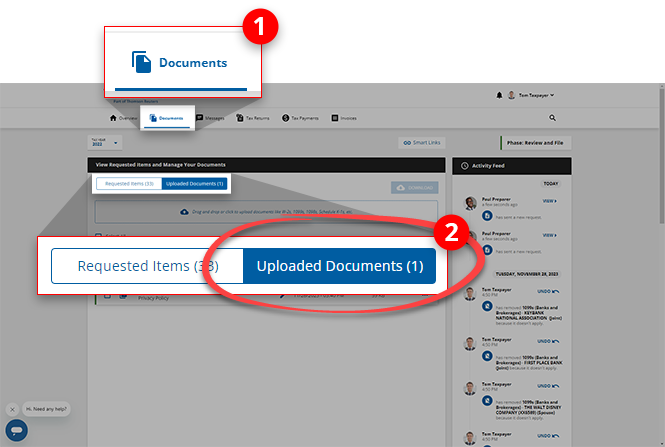The width and height of the screenshot is (665, 447).
Task: Click Tom Taxpayer avatar in KEYBANK feed entry
Action: pyautogui.click(x=470, y=293)
